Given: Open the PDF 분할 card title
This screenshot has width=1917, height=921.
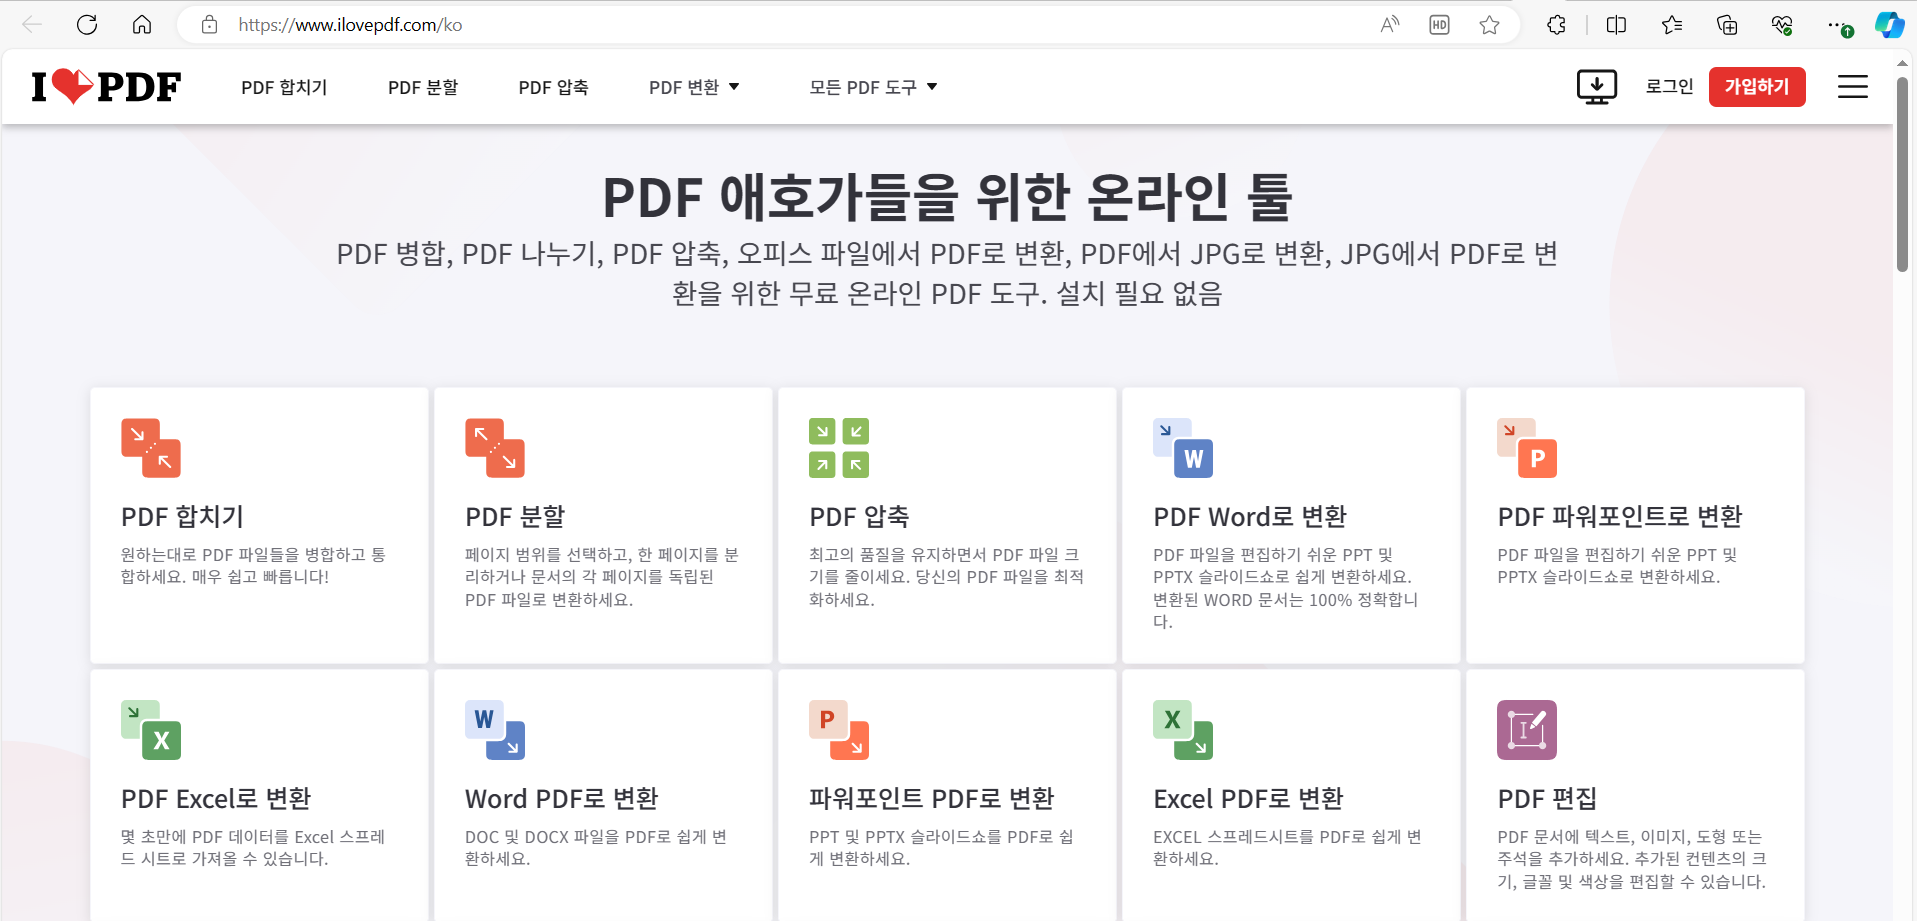Looking at the screenshot, I should tap(515, 517).
